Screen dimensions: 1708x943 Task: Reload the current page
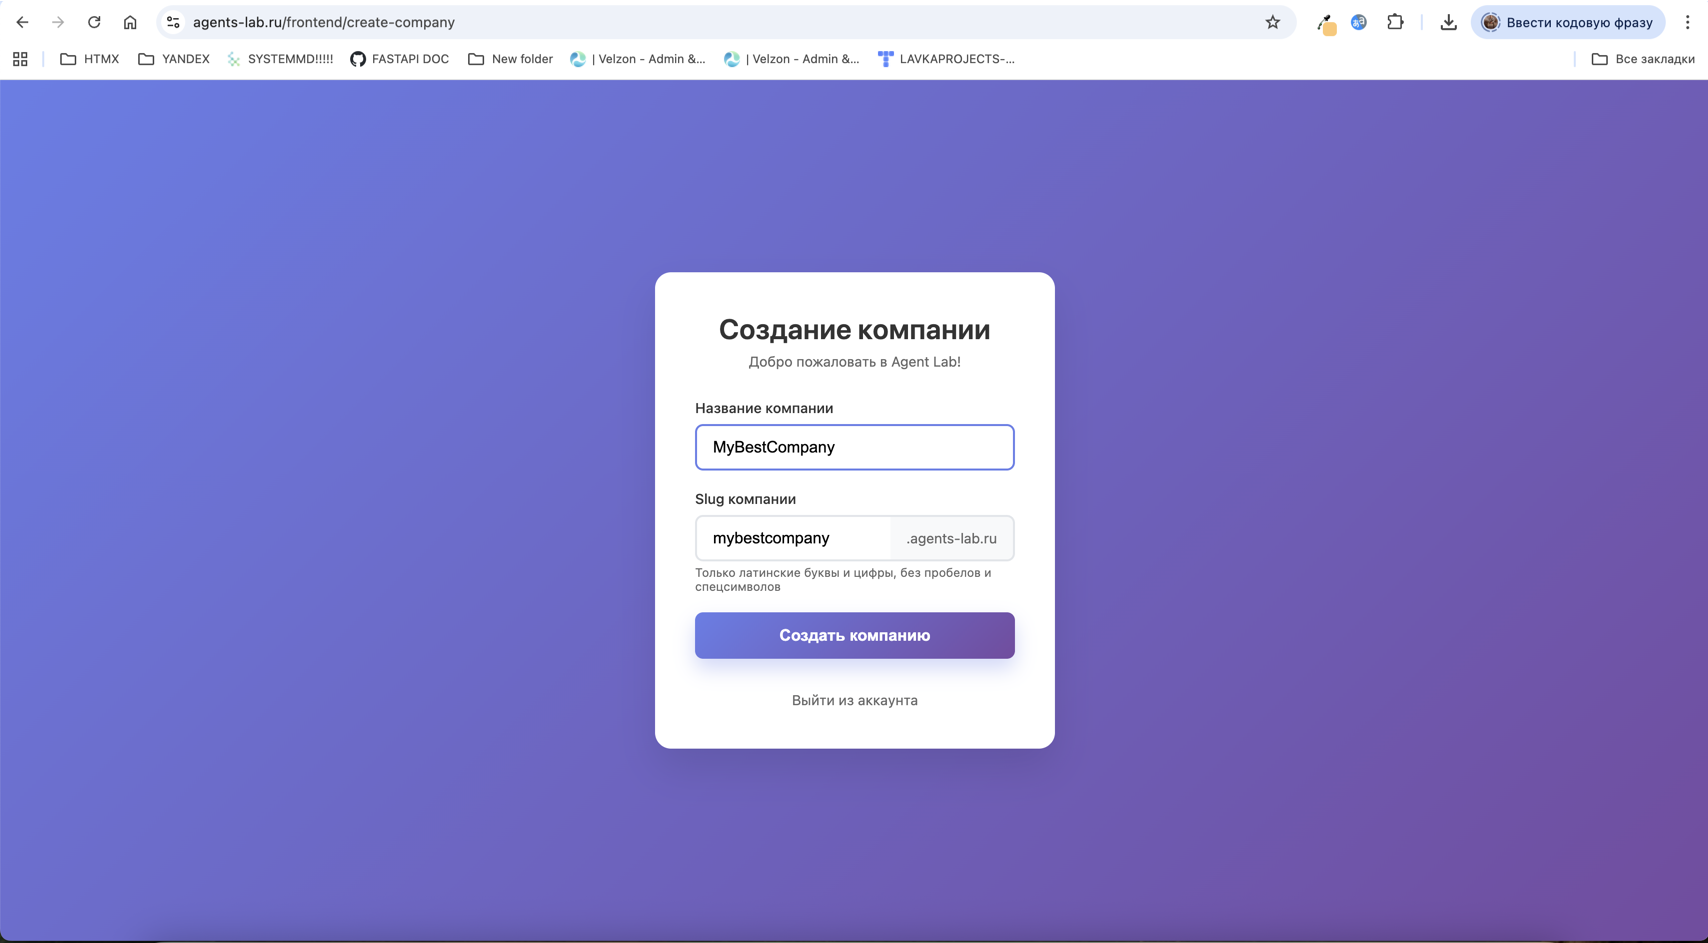coord(94,21)
